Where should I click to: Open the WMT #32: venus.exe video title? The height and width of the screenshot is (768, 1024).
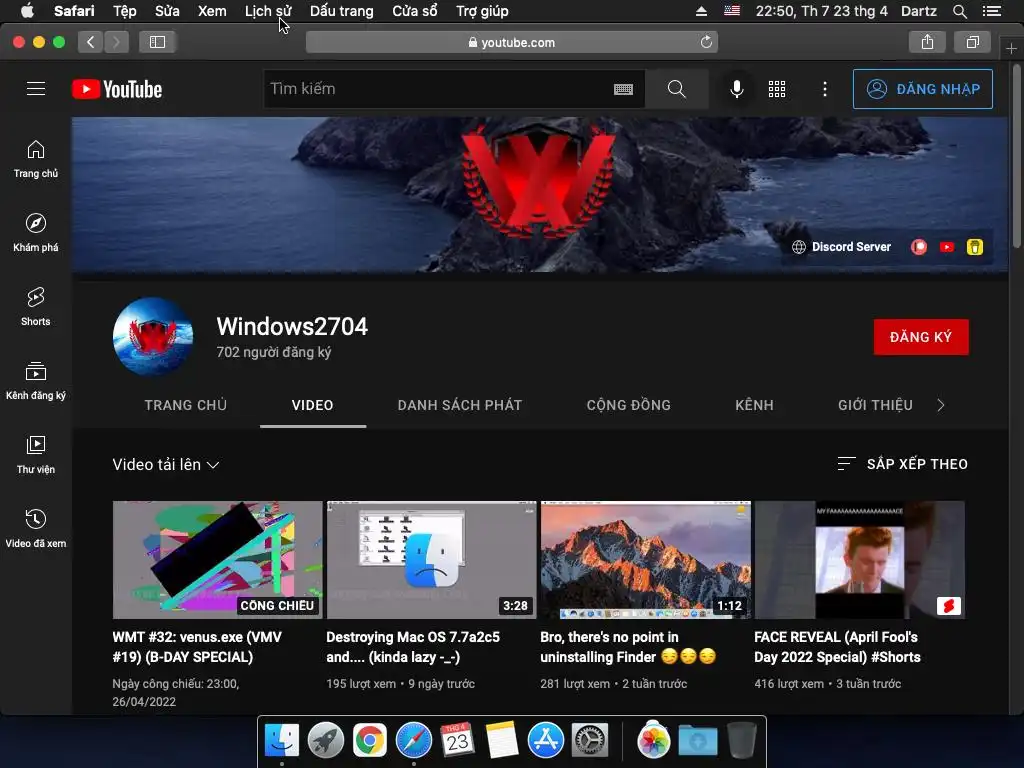(x=197, y=647)
